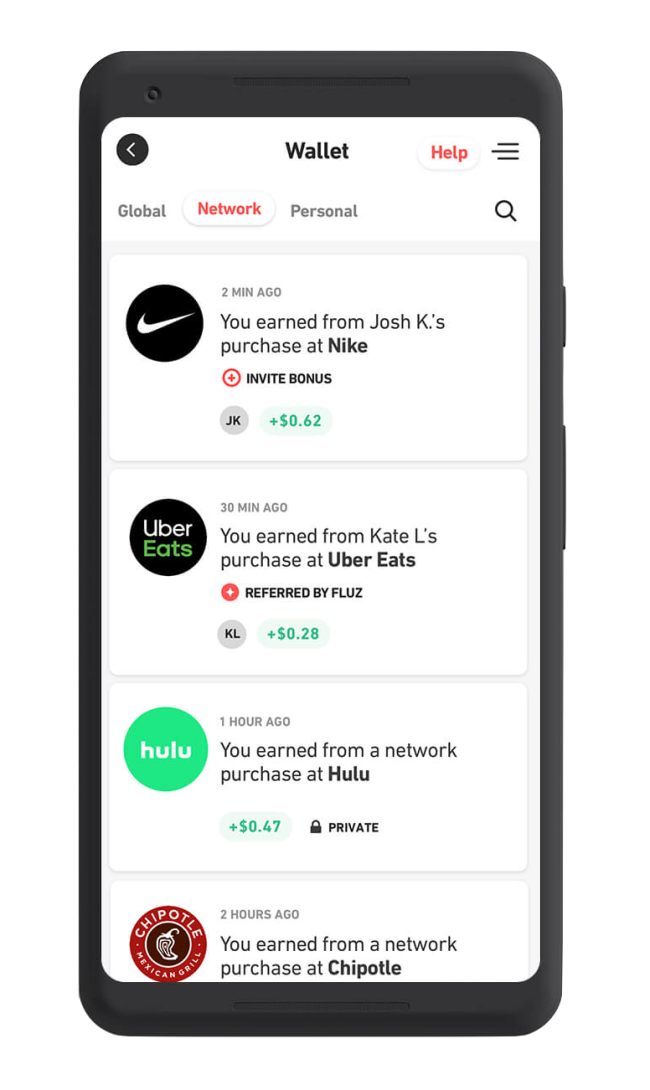
Task: Tap the Nike logo icon
Action: [x=165, y=323]
